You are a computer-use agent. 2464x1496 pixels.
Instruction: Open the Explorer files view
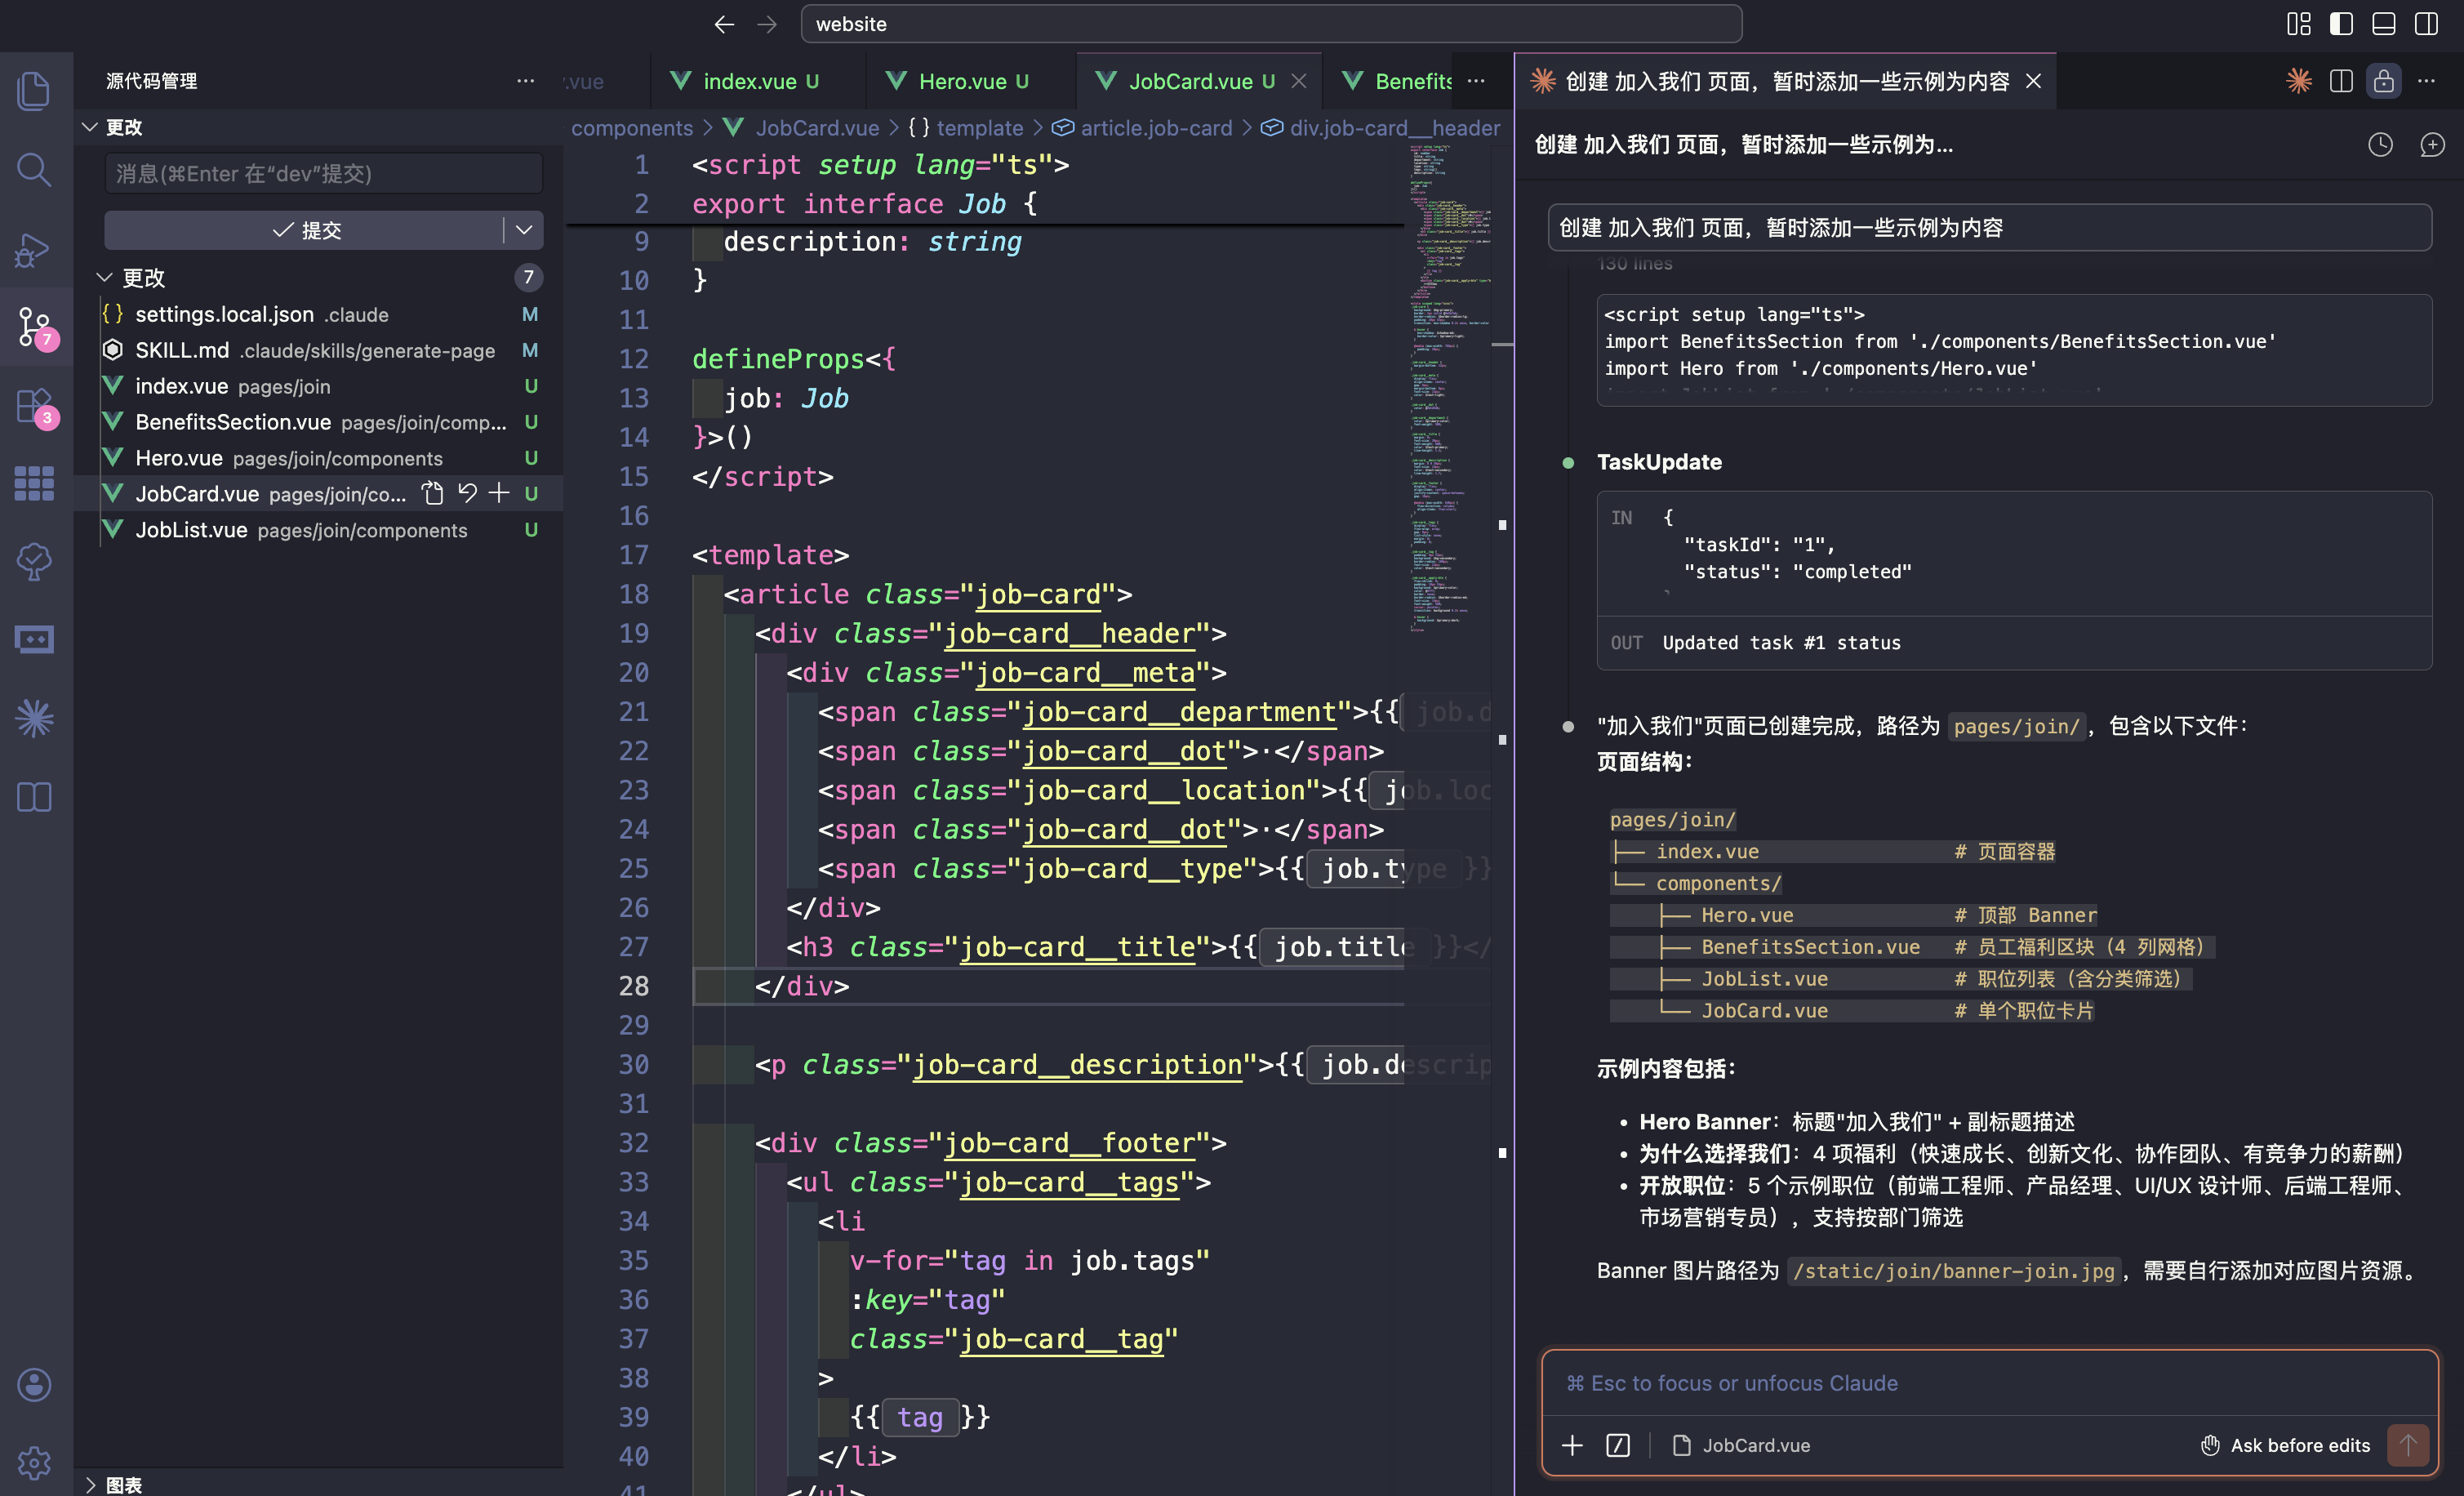[x=34, y=90]
